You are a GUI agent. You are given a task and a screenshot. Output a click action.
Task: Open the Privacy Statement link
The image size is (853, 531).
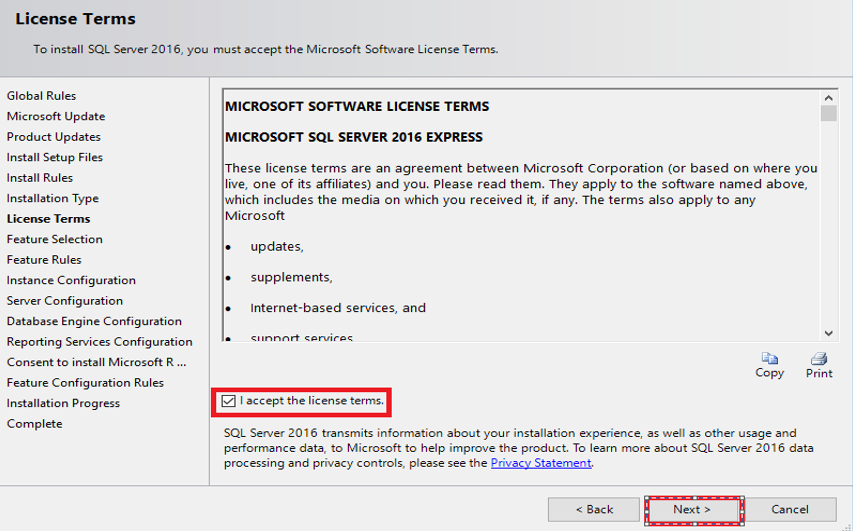(541, 463)
